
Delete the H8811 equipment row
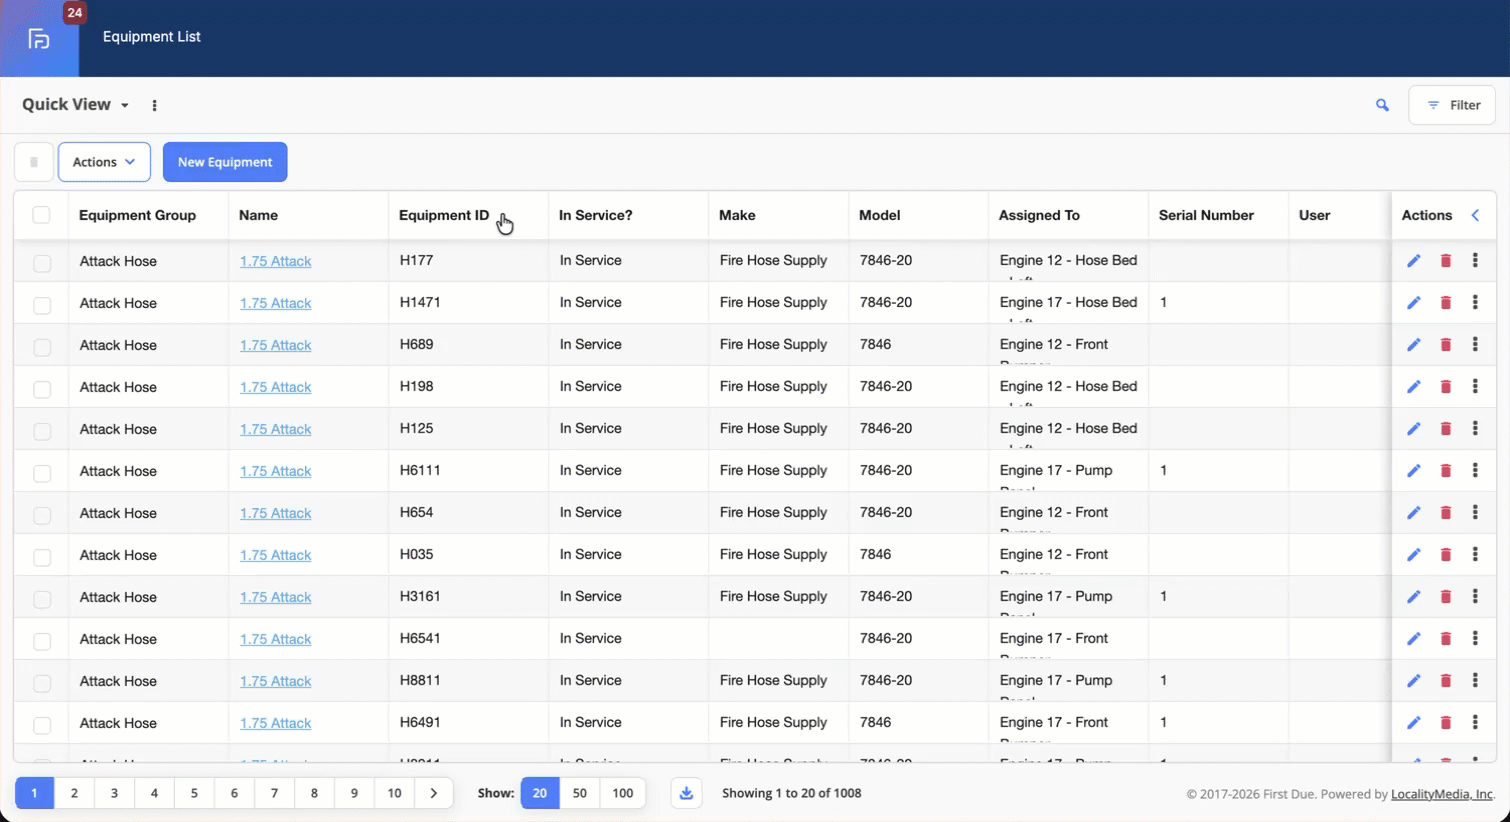point(1445,681)
